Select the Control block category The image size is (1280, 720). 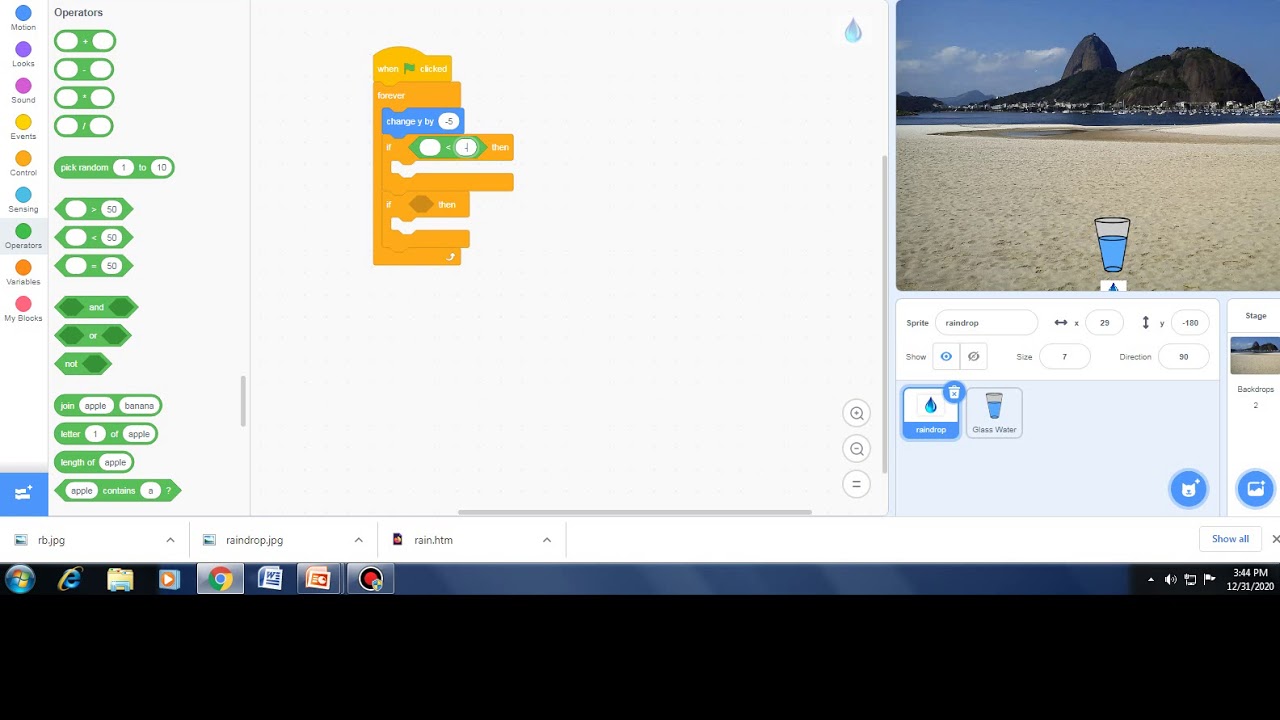coord(23,163)
